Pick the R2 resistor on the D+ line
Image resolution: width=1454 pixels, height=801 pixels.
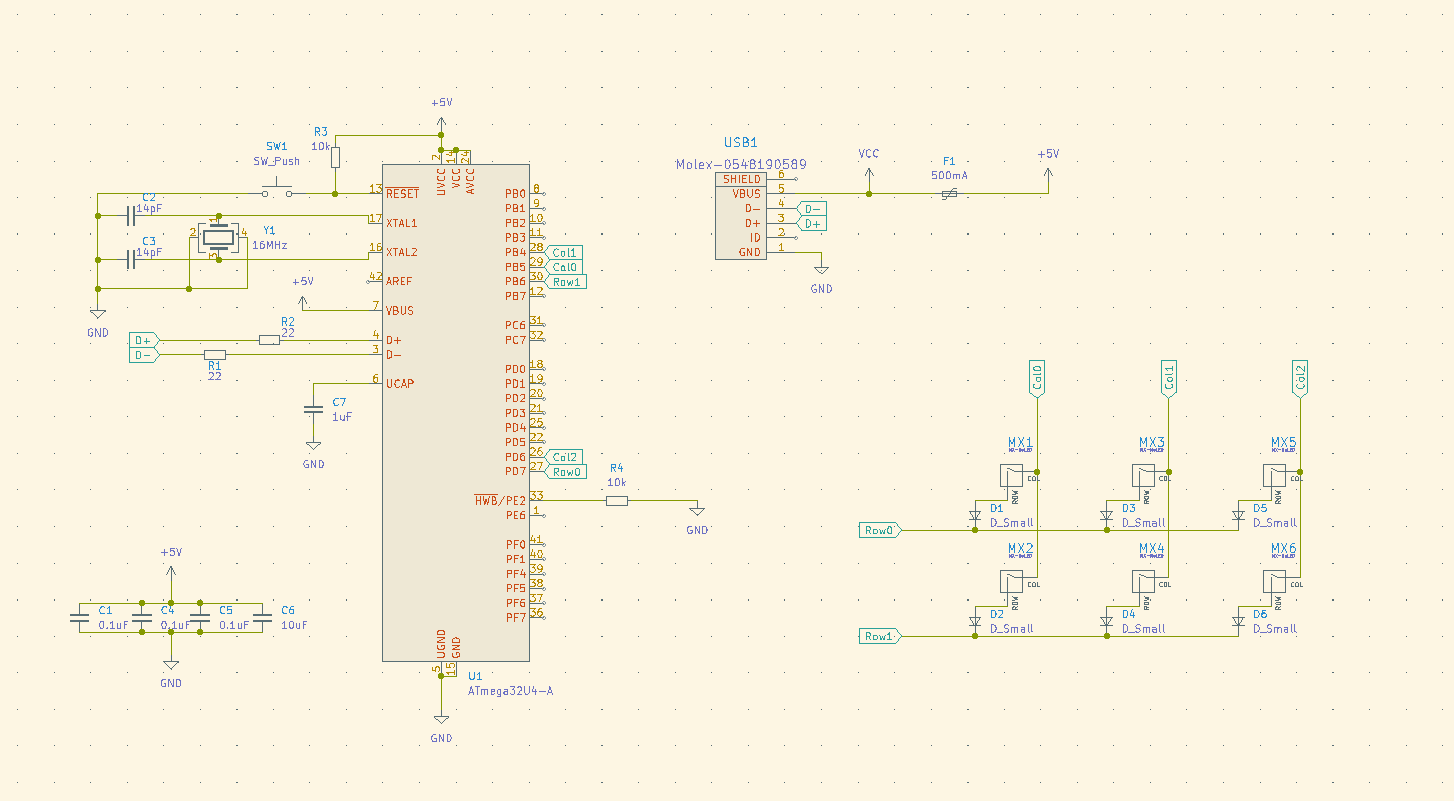point(269,340)
